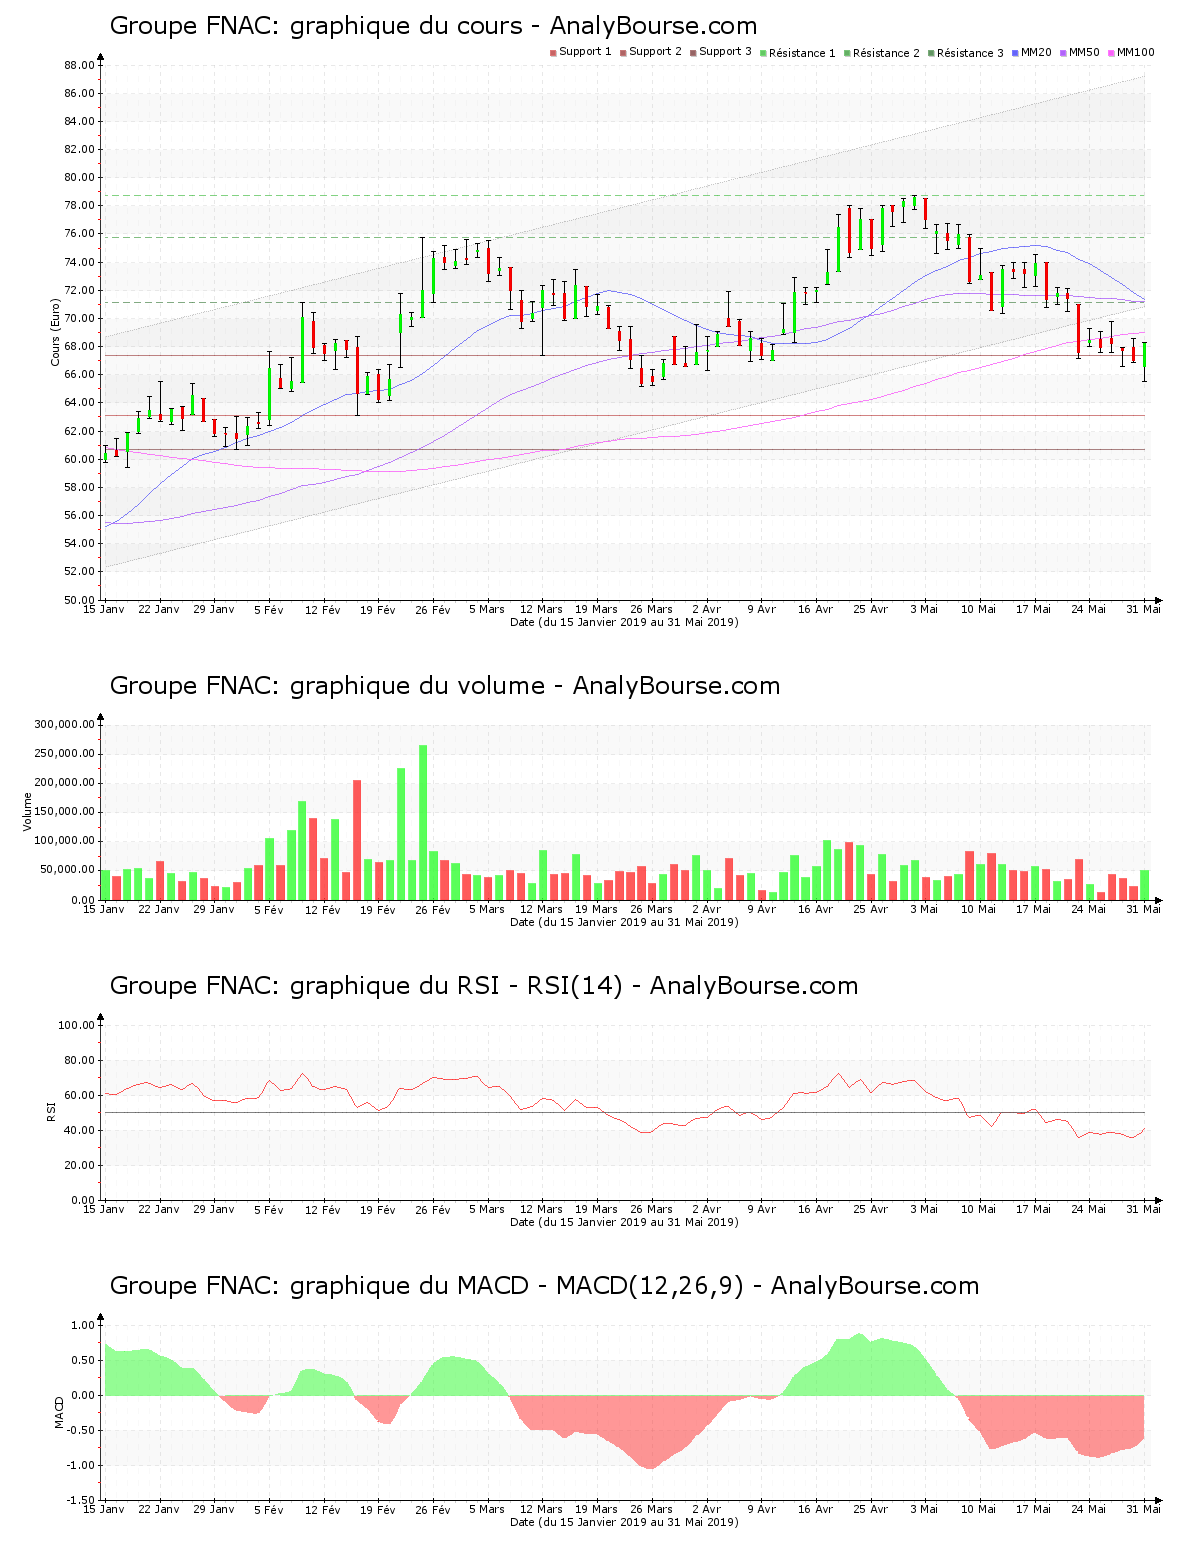
Task: Click -1.50 on the MACD axis
Action: click(x=83, y=1500)
